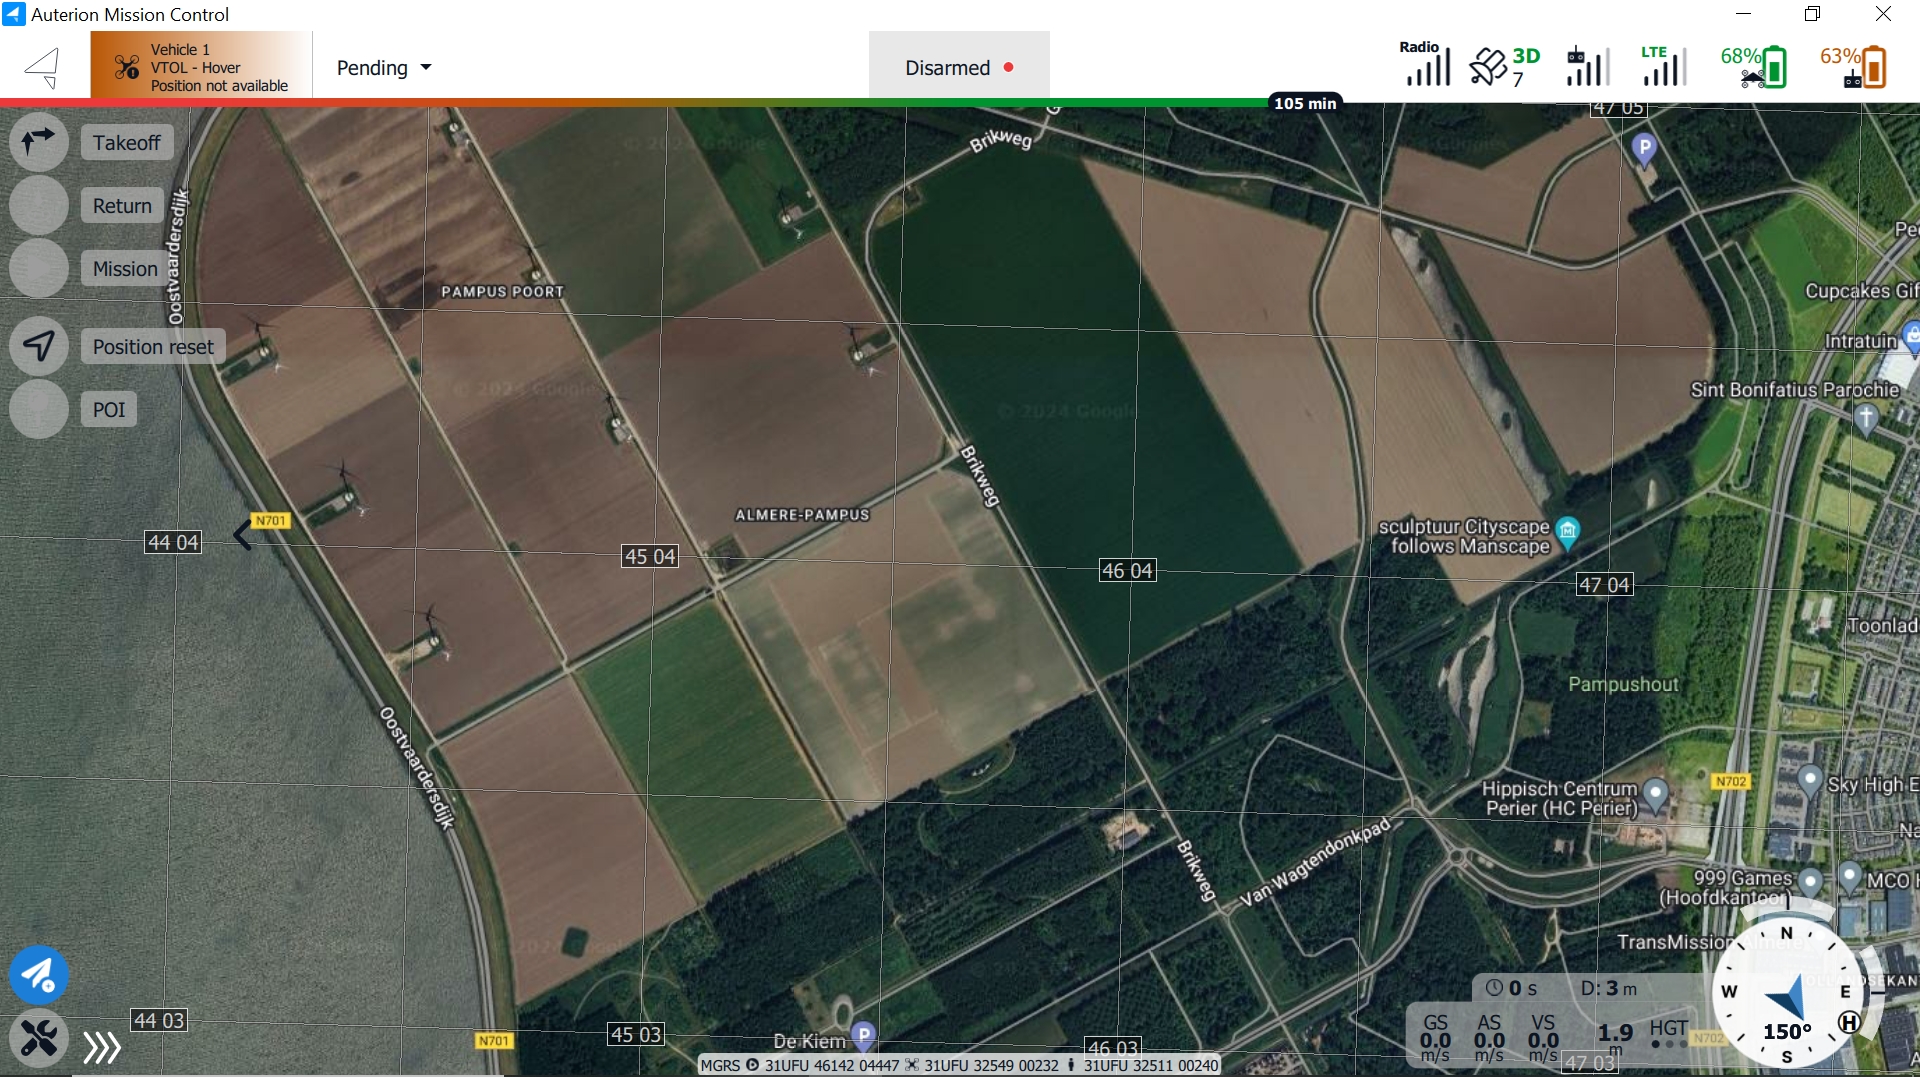
Task: Open the Pending dropdown
Action: pyautogui.click(x=384, y=67)
